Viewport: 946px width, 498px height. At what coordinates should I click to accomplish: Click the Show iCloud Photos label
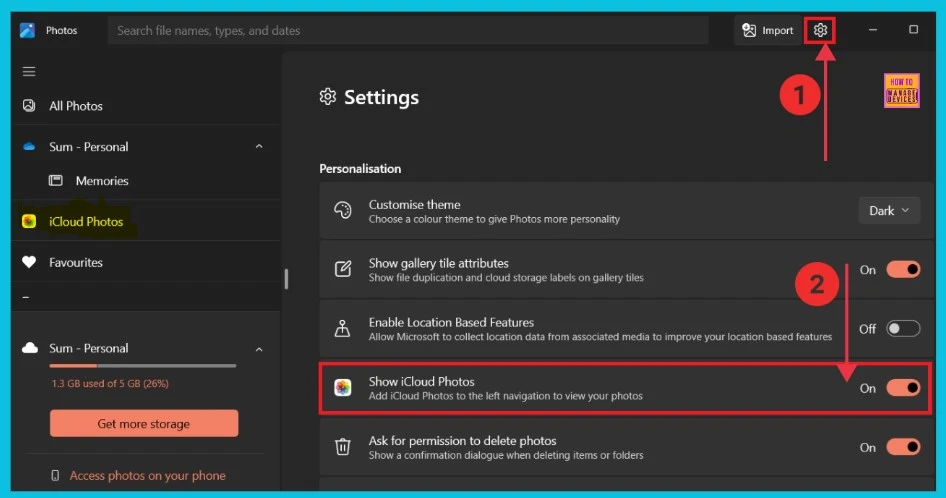click(422, 381)
